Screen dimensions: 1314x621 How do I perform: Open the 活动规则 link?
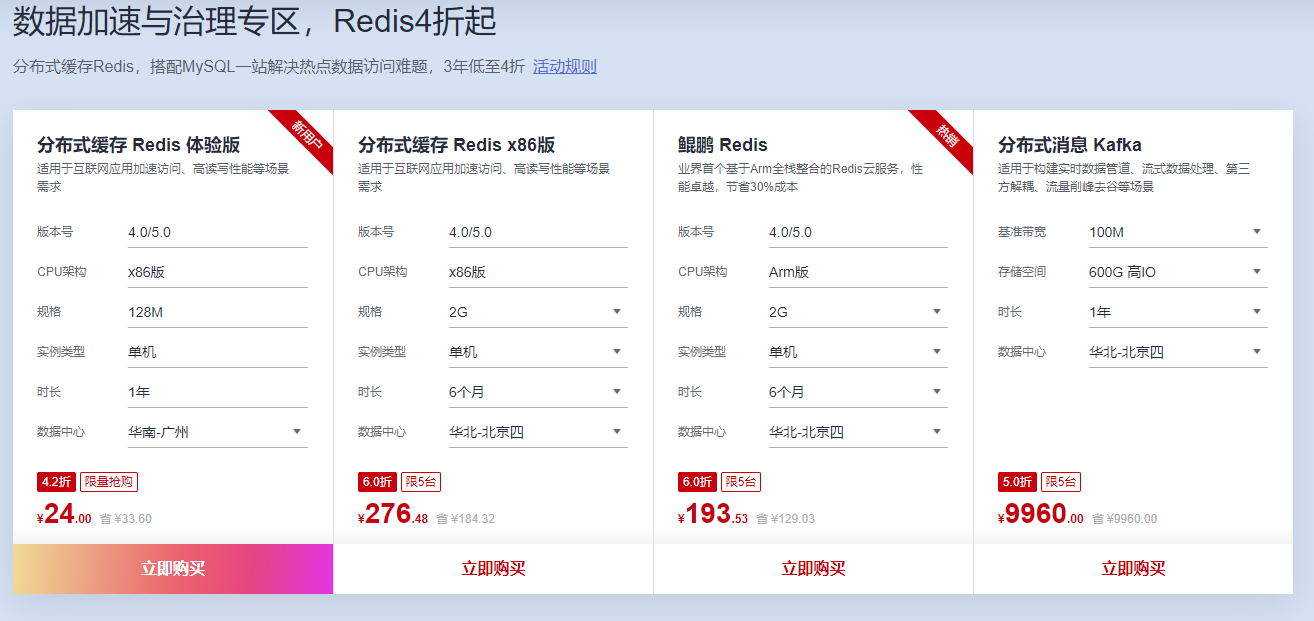point(565,67)
